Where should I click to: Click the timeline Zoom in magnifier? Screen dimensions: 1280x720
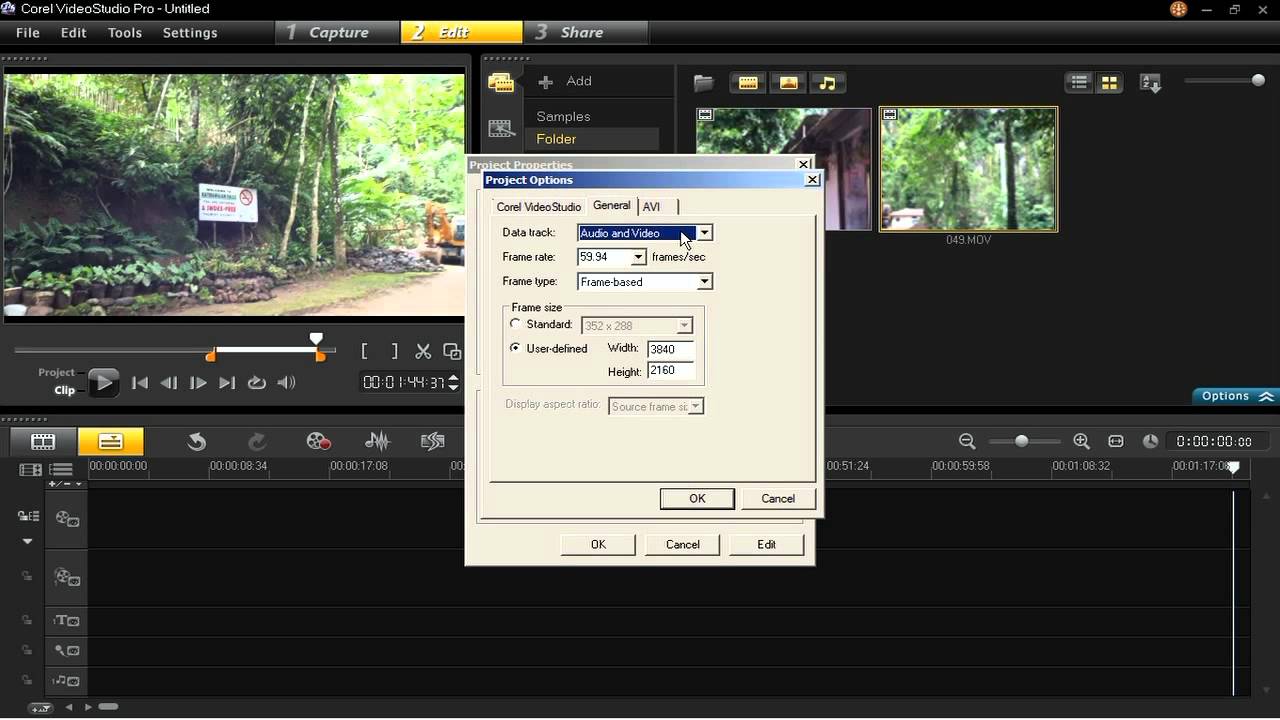(x=1081, y=441)
